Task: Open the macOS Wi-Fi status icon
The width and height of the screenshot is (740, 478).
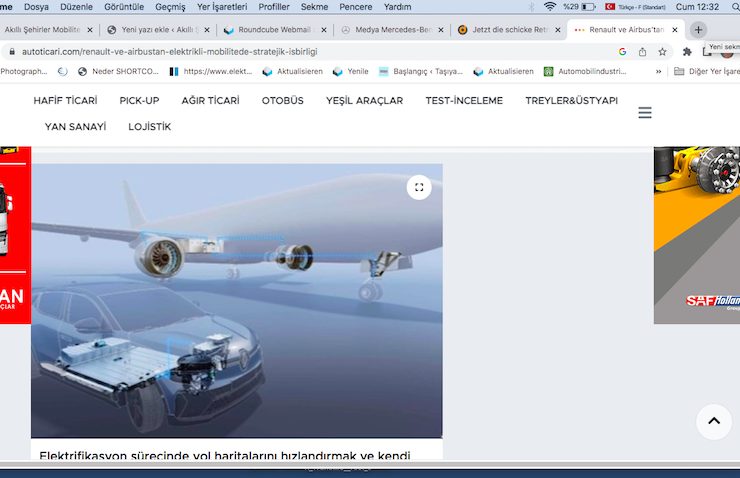Action: point(549,7)
